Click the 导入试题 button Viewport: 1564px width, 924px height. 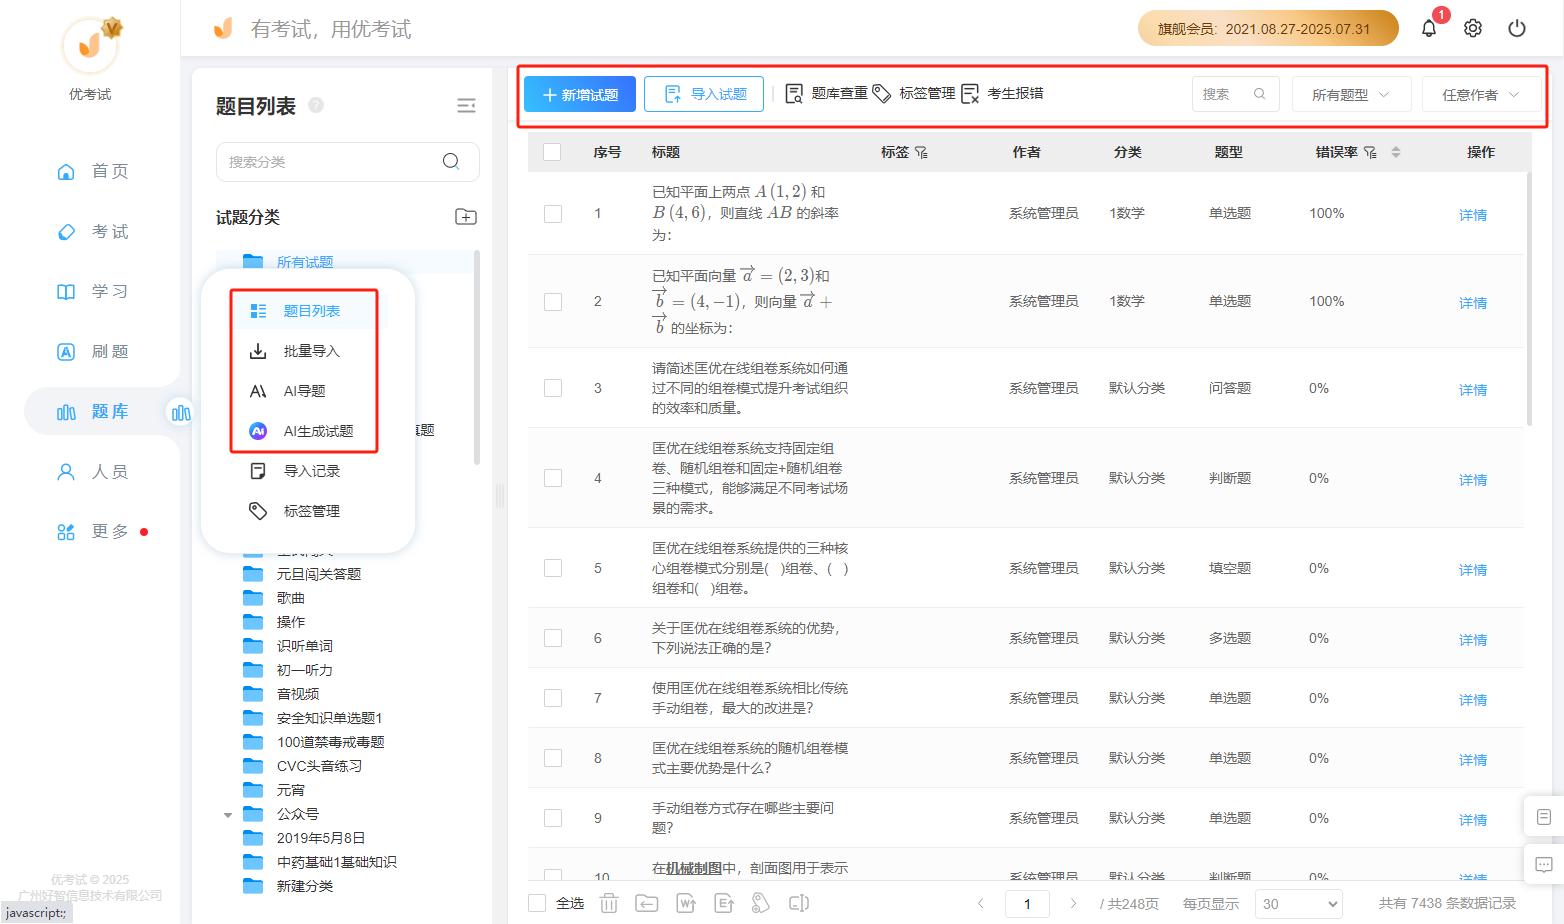704,94
